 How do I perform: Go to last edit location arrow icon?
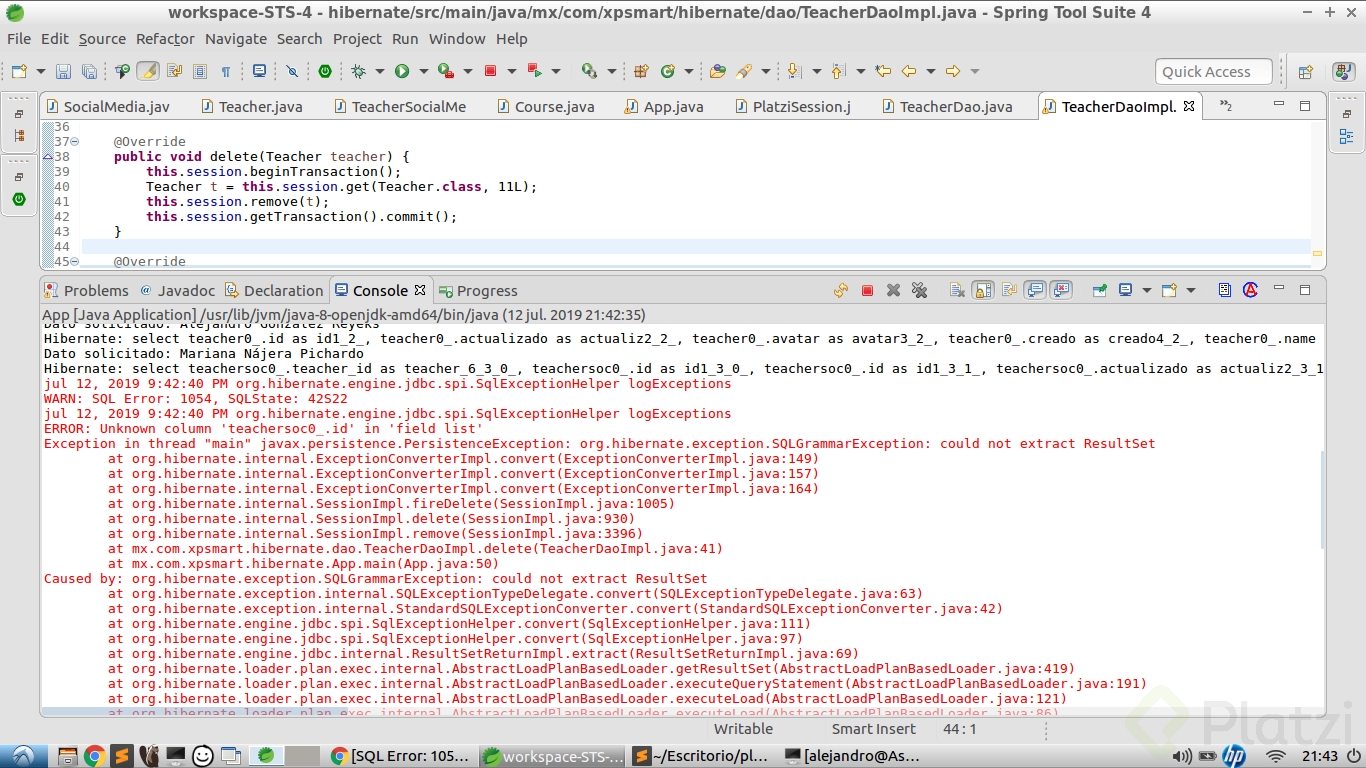pos(883,71)
